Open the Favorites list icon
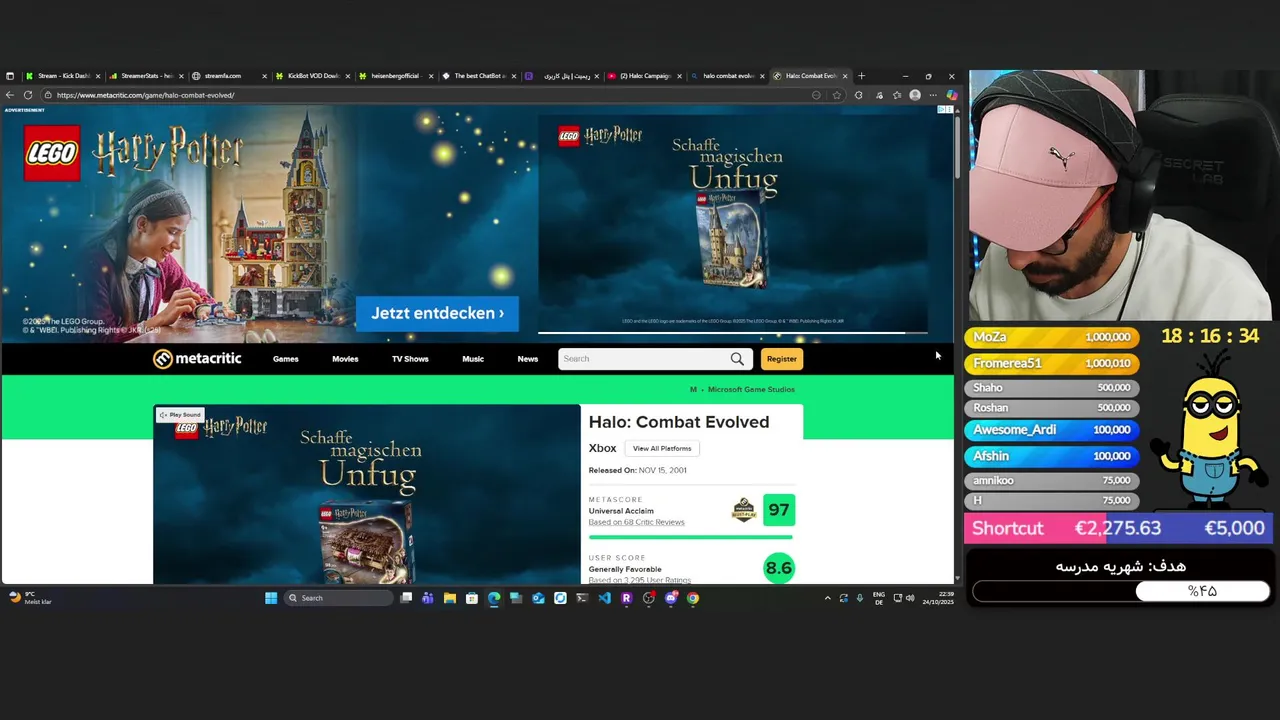Screen dimensions: 1280x720 (x=897, y=95)
